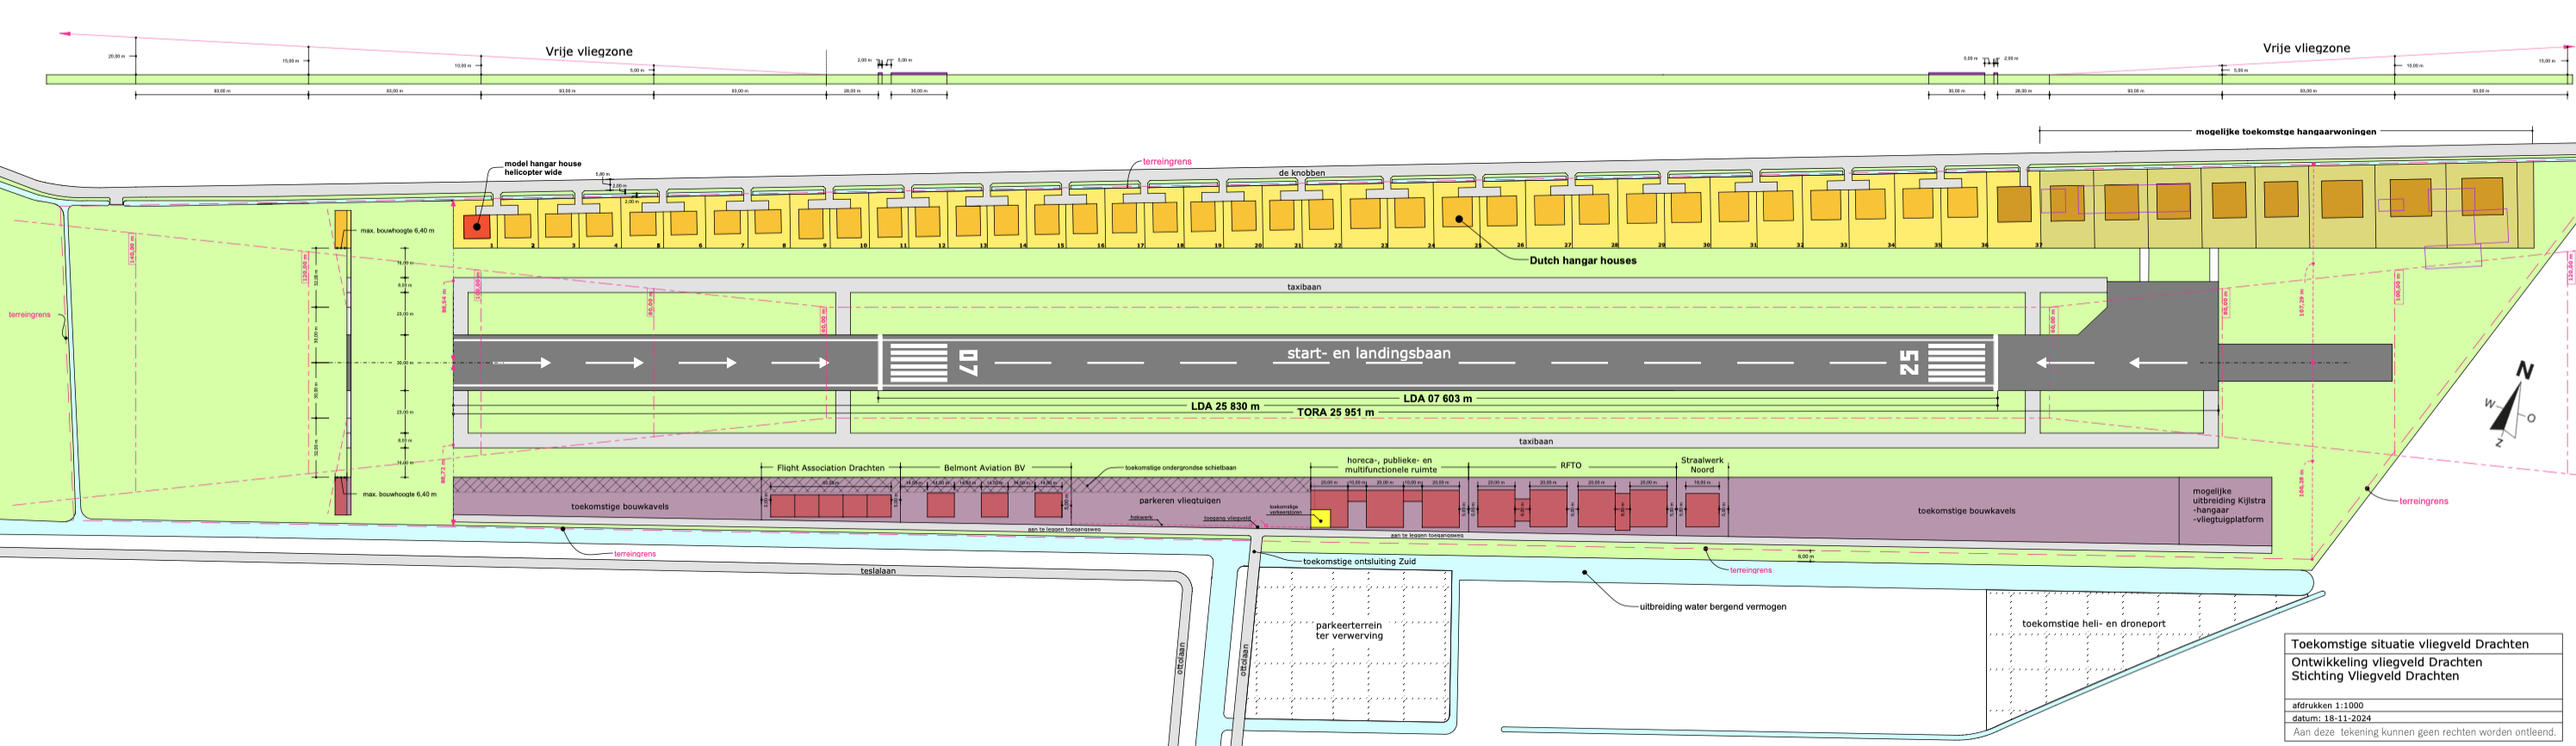This screenshot has width=2576, height=746.
Task: Click the threshold stripes beside runway 07
Action: click(x=918, y=362)
